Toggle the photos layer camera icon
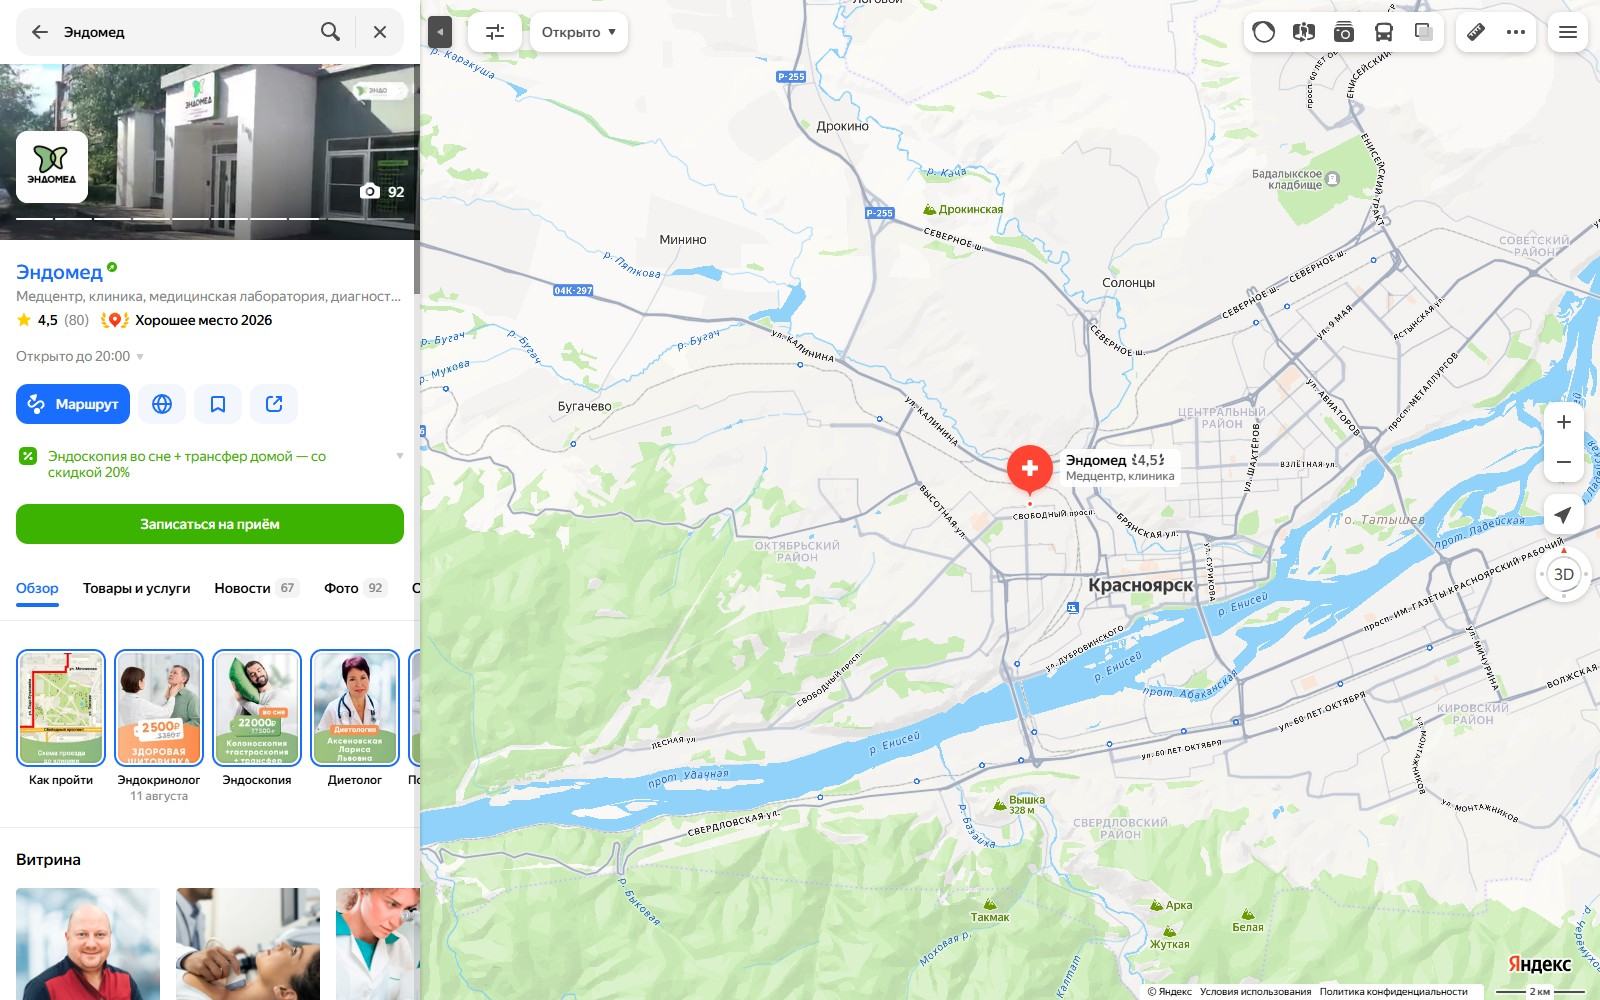Viewport: 1600px width, 1000px height. tap(1343, 32)
